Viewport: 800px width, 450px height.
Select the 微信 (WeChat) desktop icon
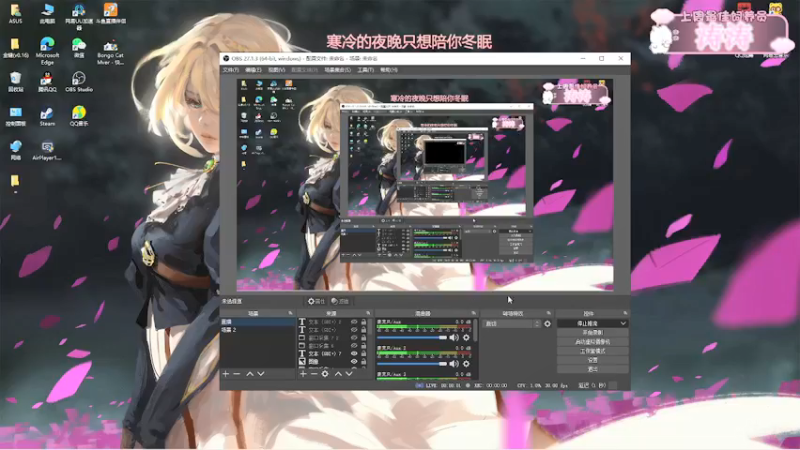(x=79, y=48)
